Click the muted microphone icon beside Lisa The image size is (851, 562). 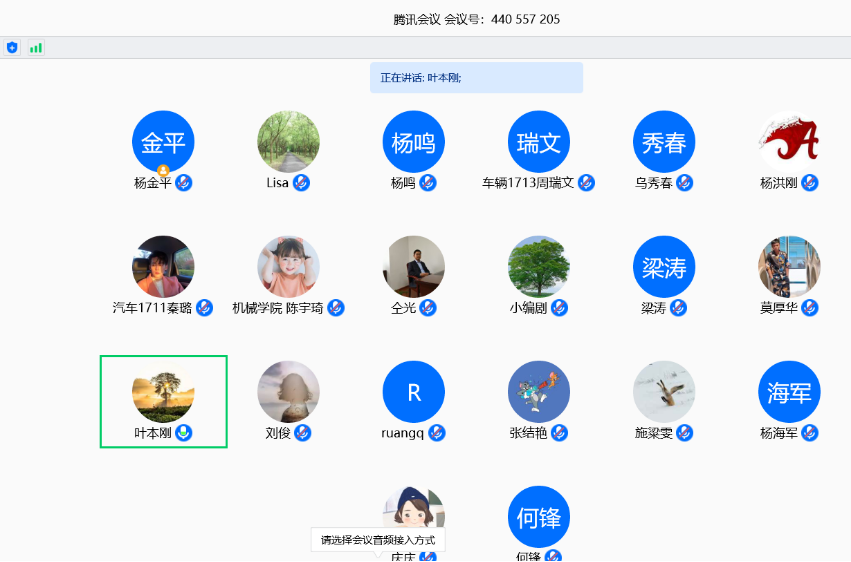[301, 183]
